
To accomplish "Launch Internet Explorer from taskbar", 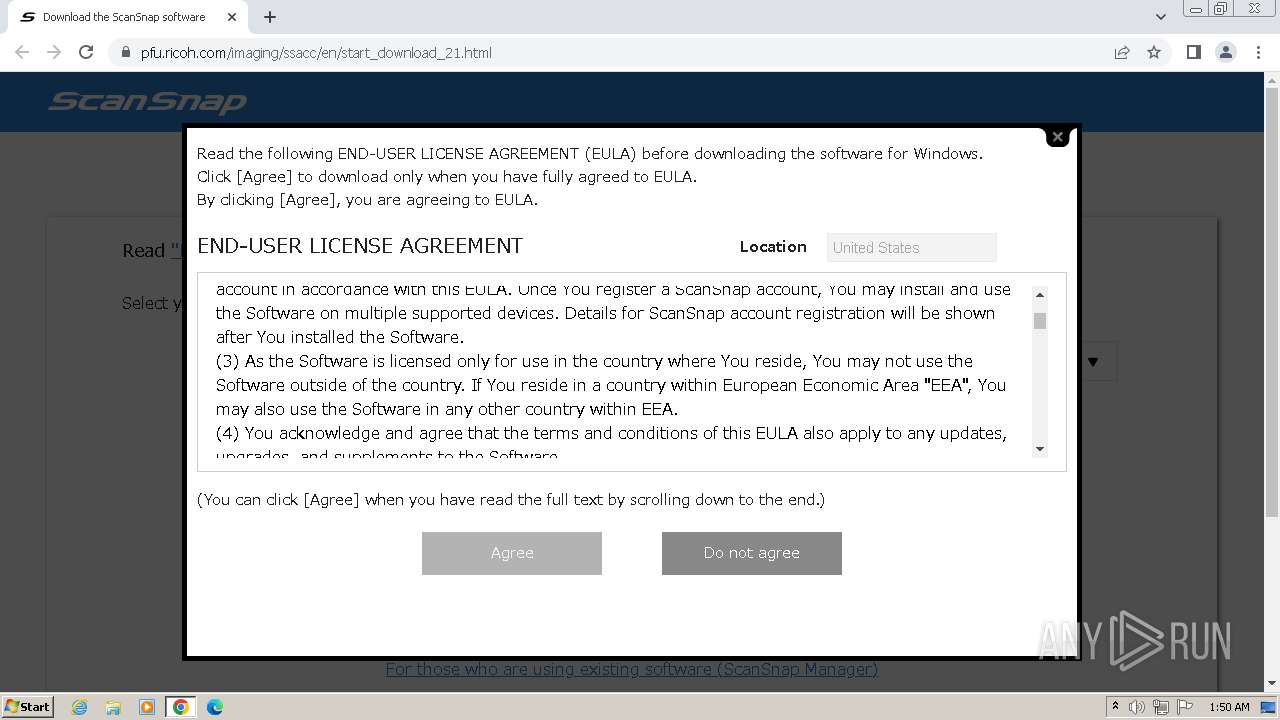I will tap(79, 707).
